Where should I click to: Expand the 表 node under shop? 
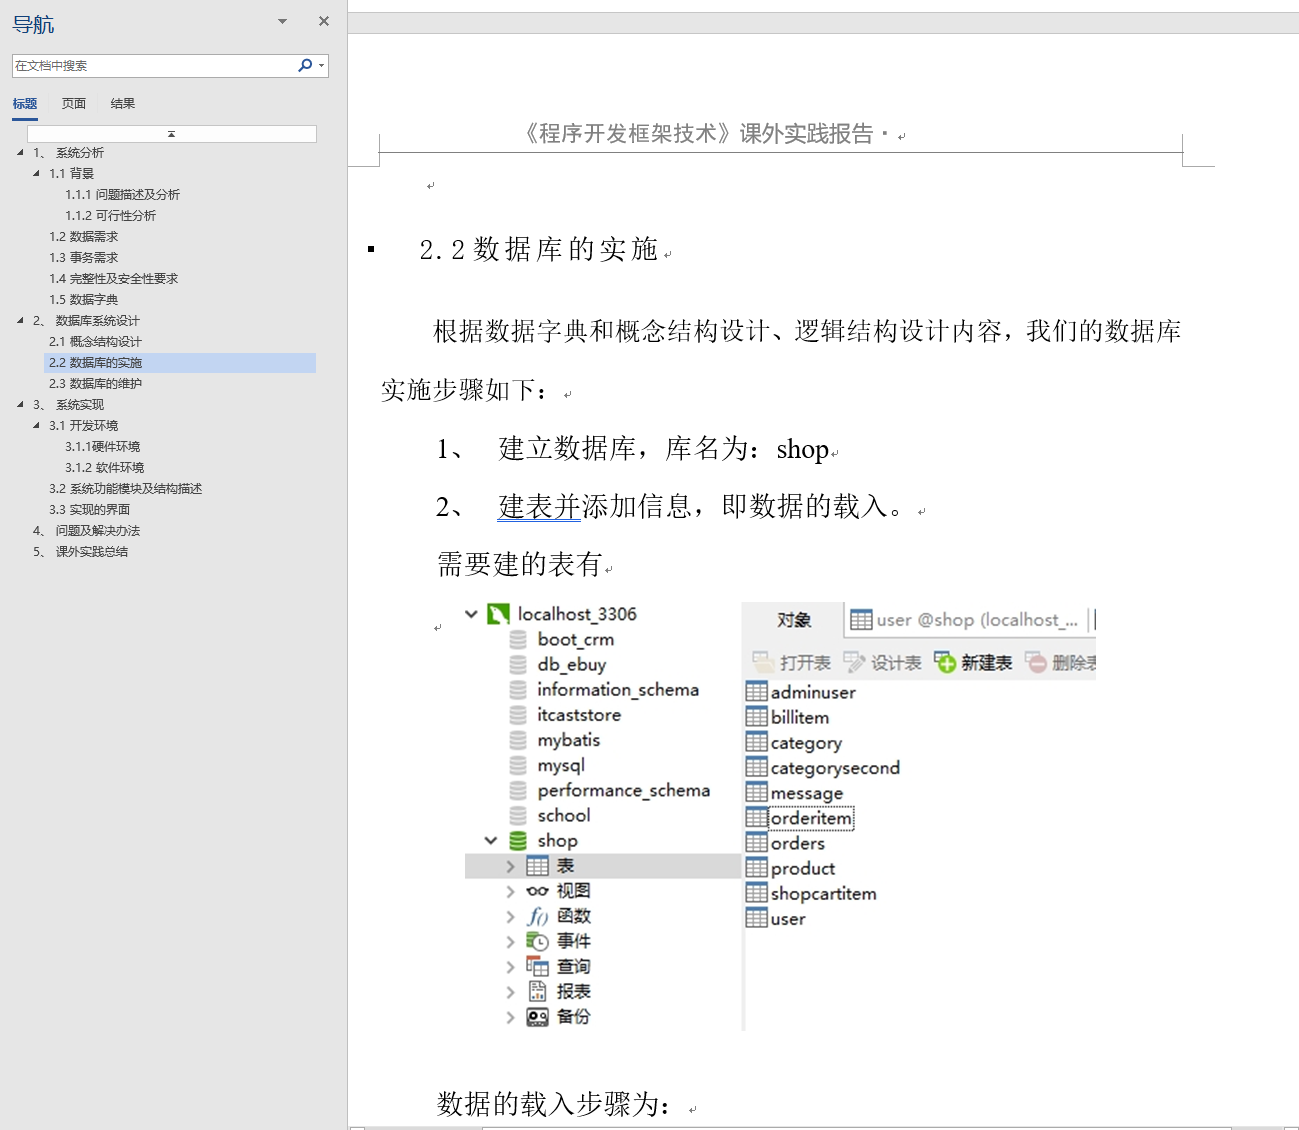[511, 865]
